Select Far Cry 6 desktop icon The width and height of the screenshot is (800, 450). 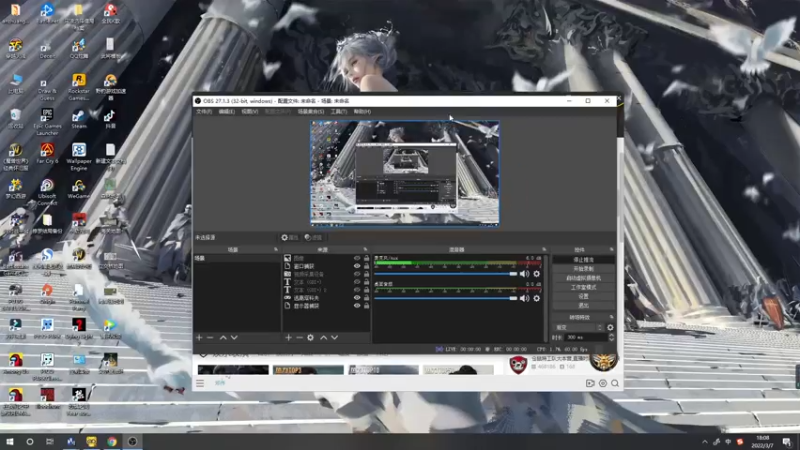(x=47, y=154)
